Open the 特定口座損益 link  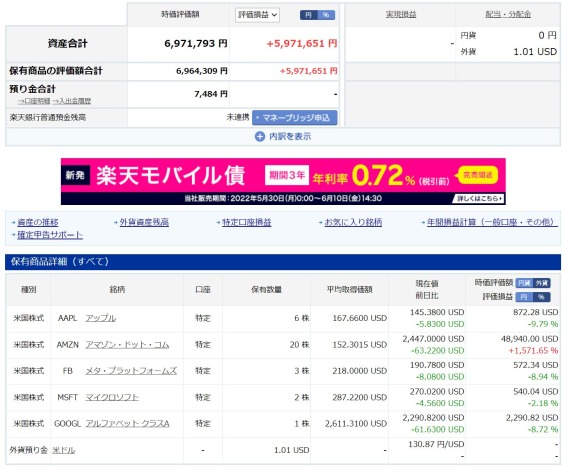[x=246, y=222]
